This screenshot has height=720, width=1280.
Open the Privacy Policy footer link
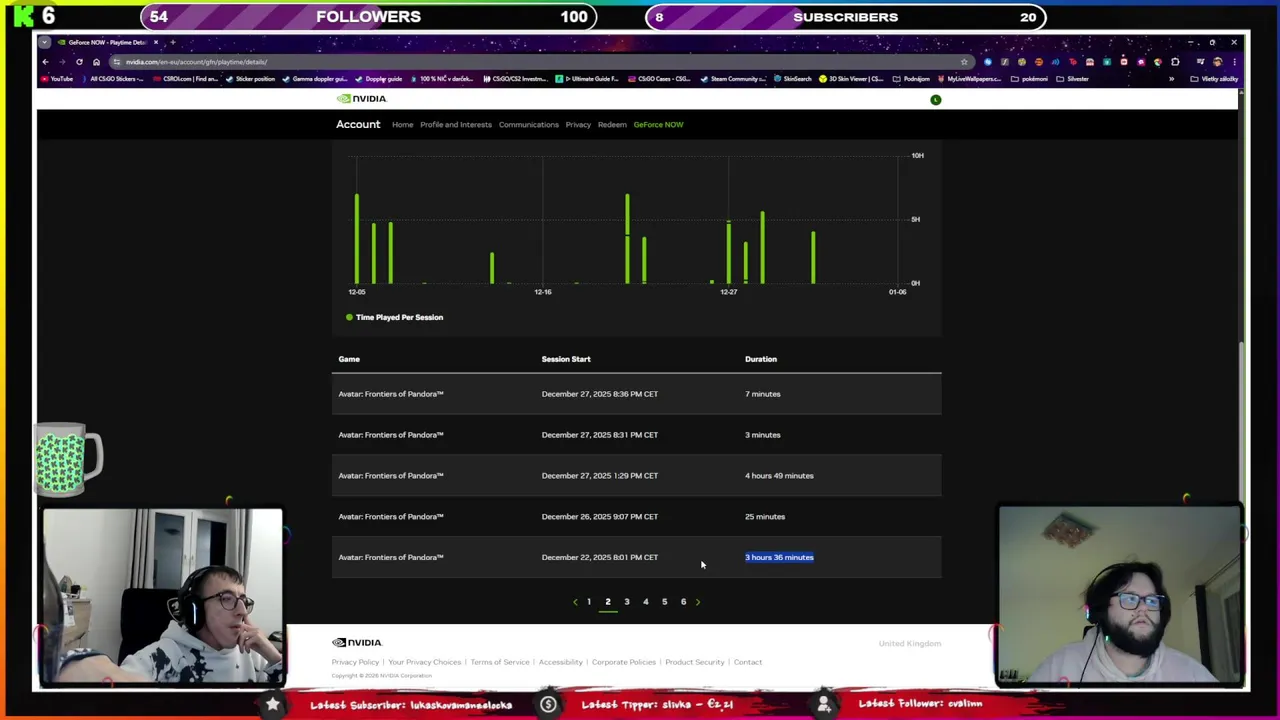point(355,662)
